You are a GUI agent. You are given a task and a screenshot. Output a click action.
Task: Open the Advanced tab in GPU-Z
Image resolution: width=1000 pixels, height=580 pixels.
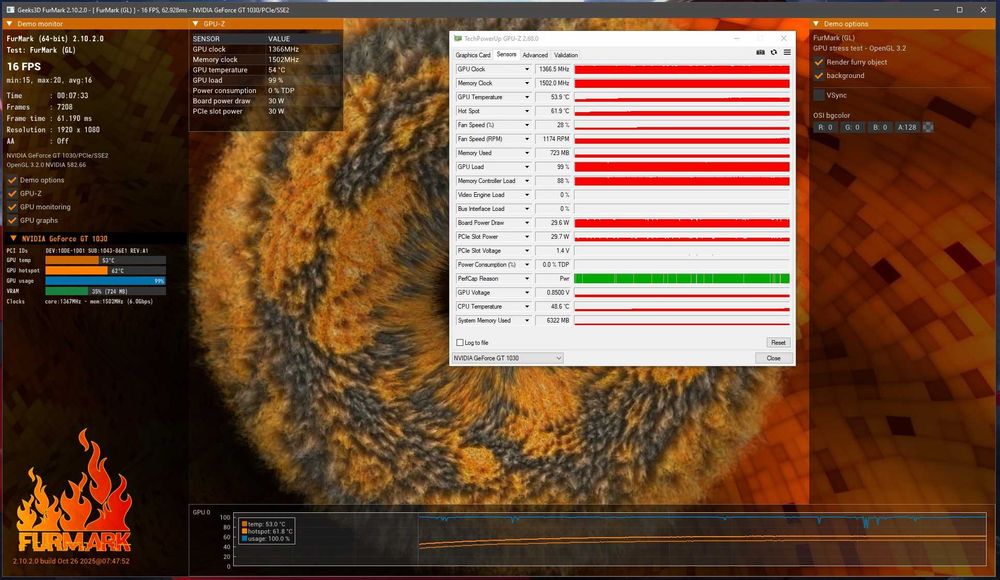(x=535, y=55)
